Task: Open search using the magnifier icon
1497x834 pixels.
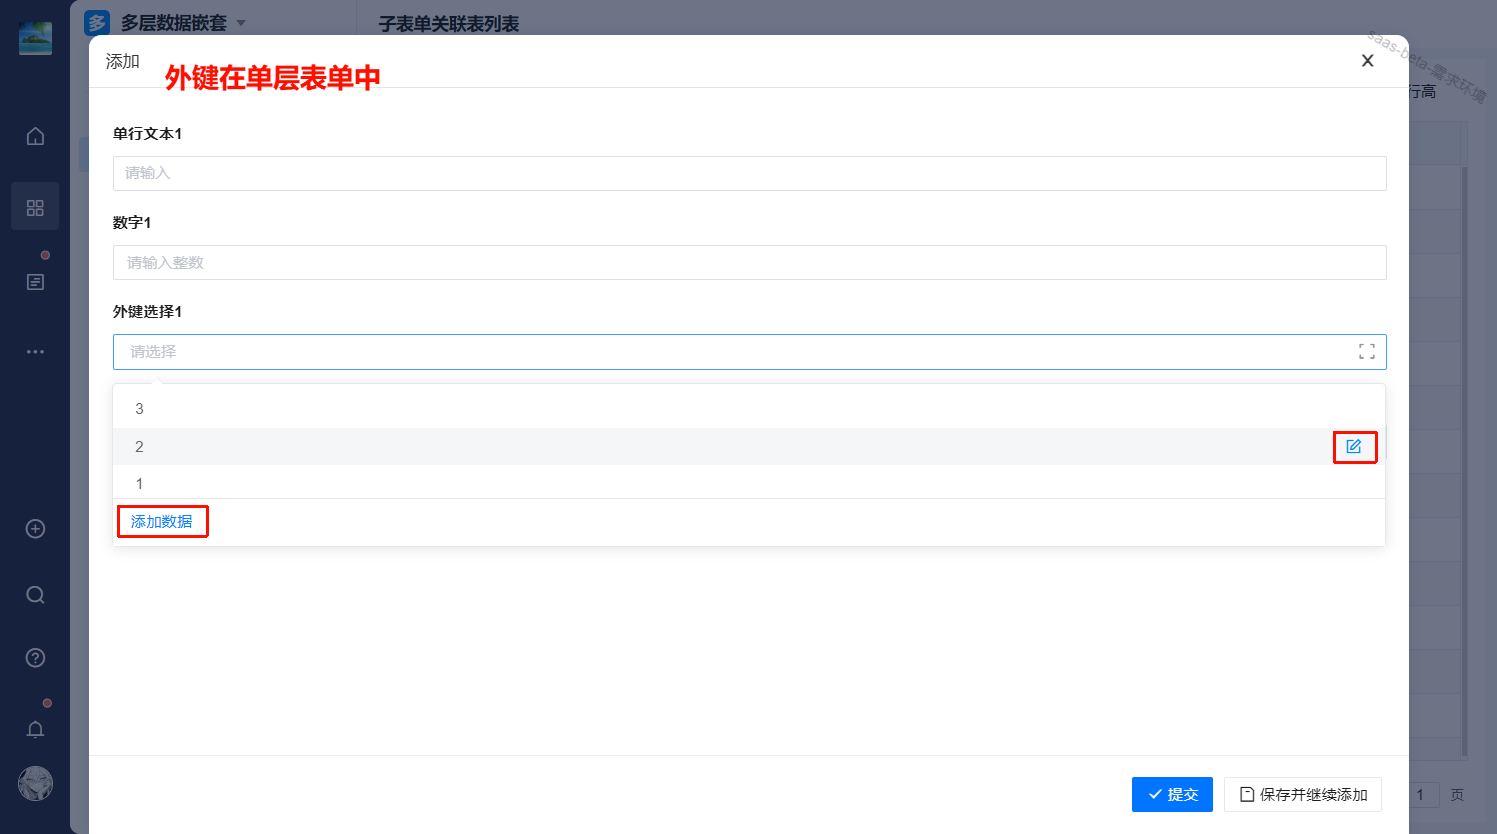Action: pos(35,595)
